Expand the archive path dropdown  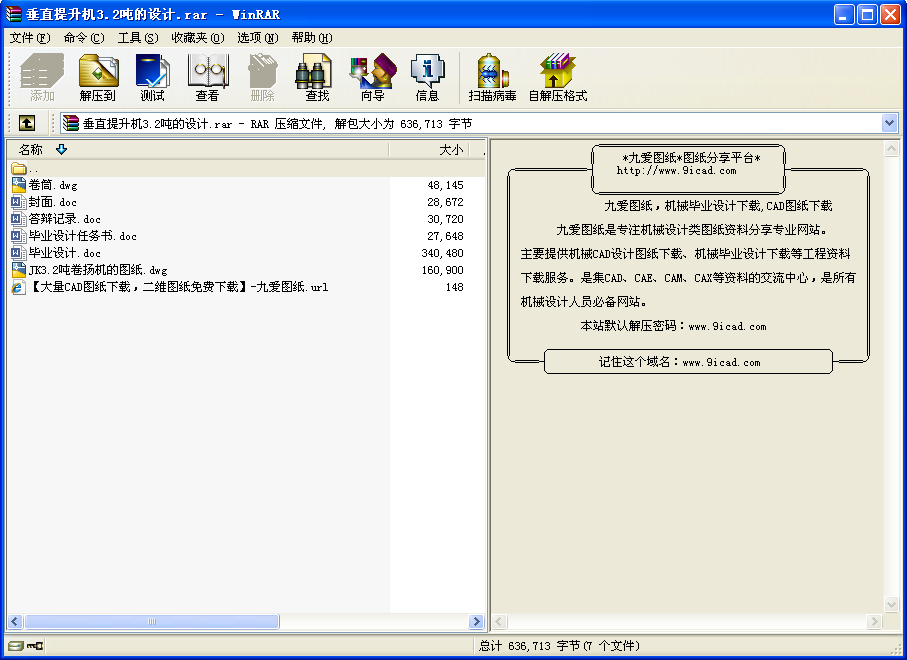coord(889,123)
